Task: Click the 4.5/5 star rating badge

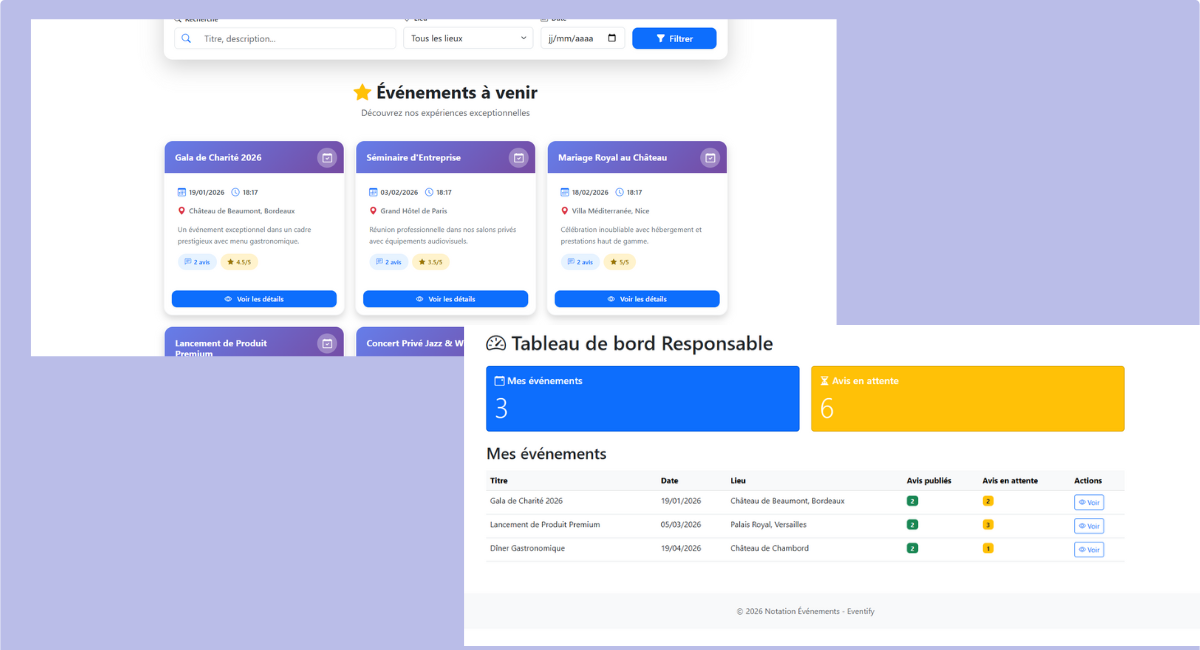Action: click(x=238, y=262)
